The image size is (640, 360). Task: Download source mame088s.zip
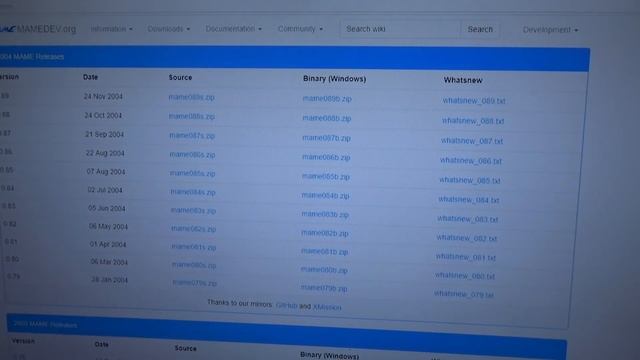pos(192,116)
